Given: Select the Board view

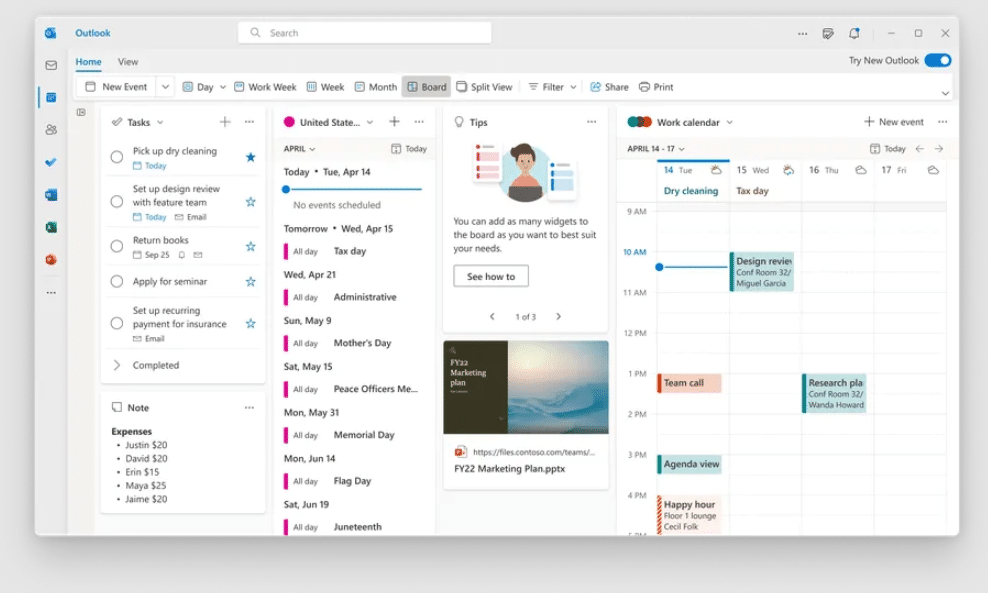Looking at the screenshot, I should click(427, 87).
